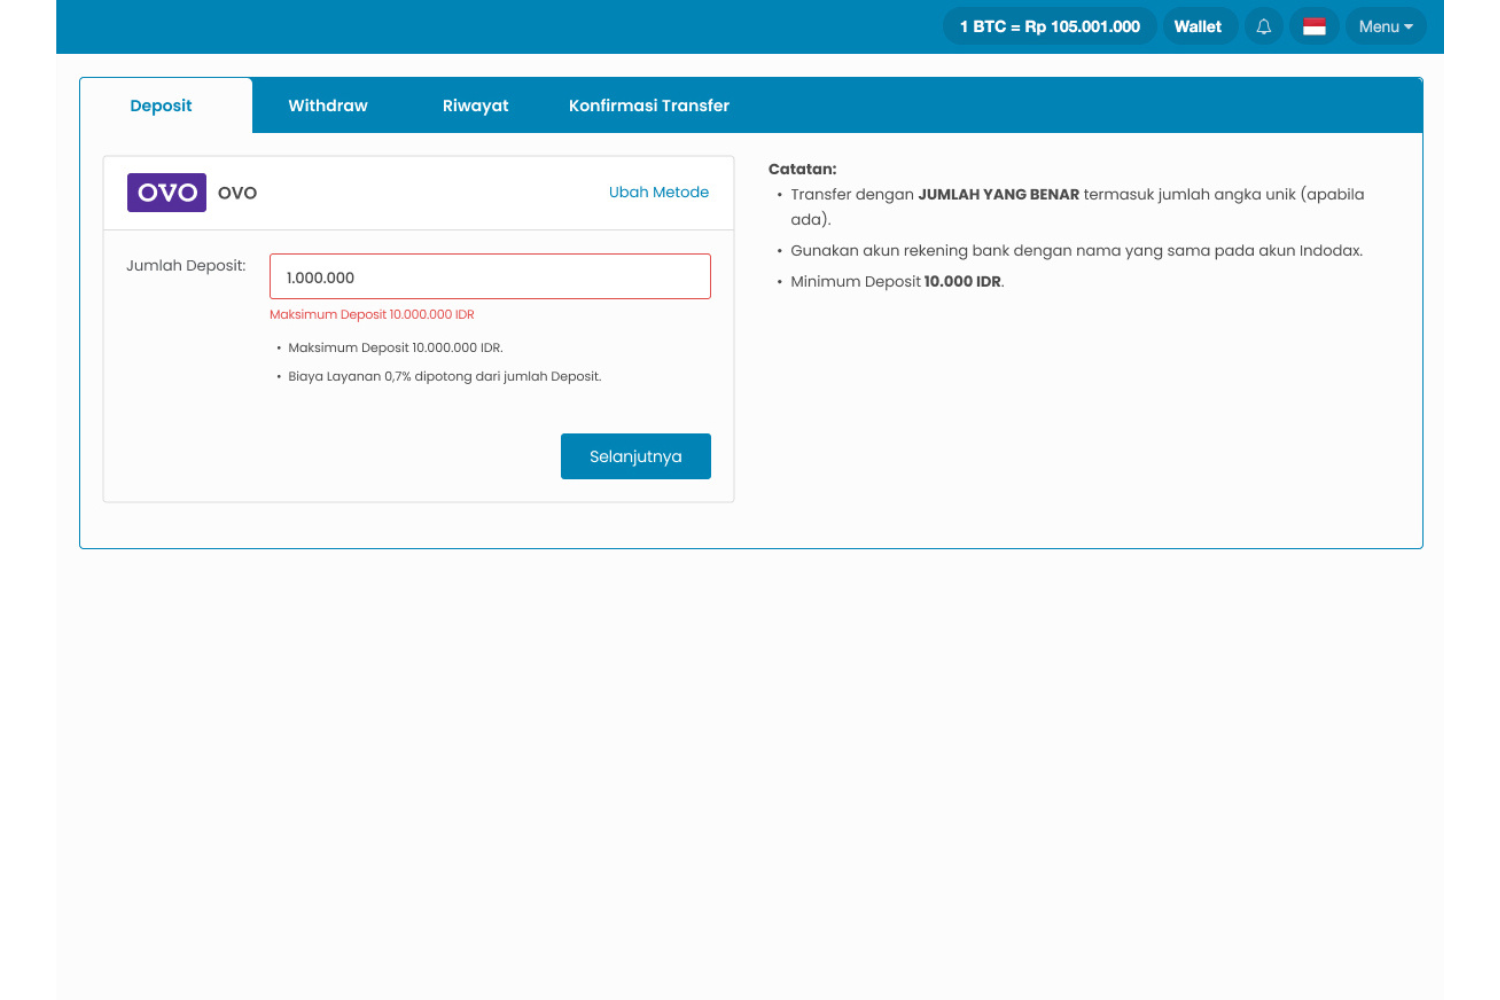Expand the Menu dropdown
This screenshot has width=1500, height=1000.
click(x=1385, y=27)
